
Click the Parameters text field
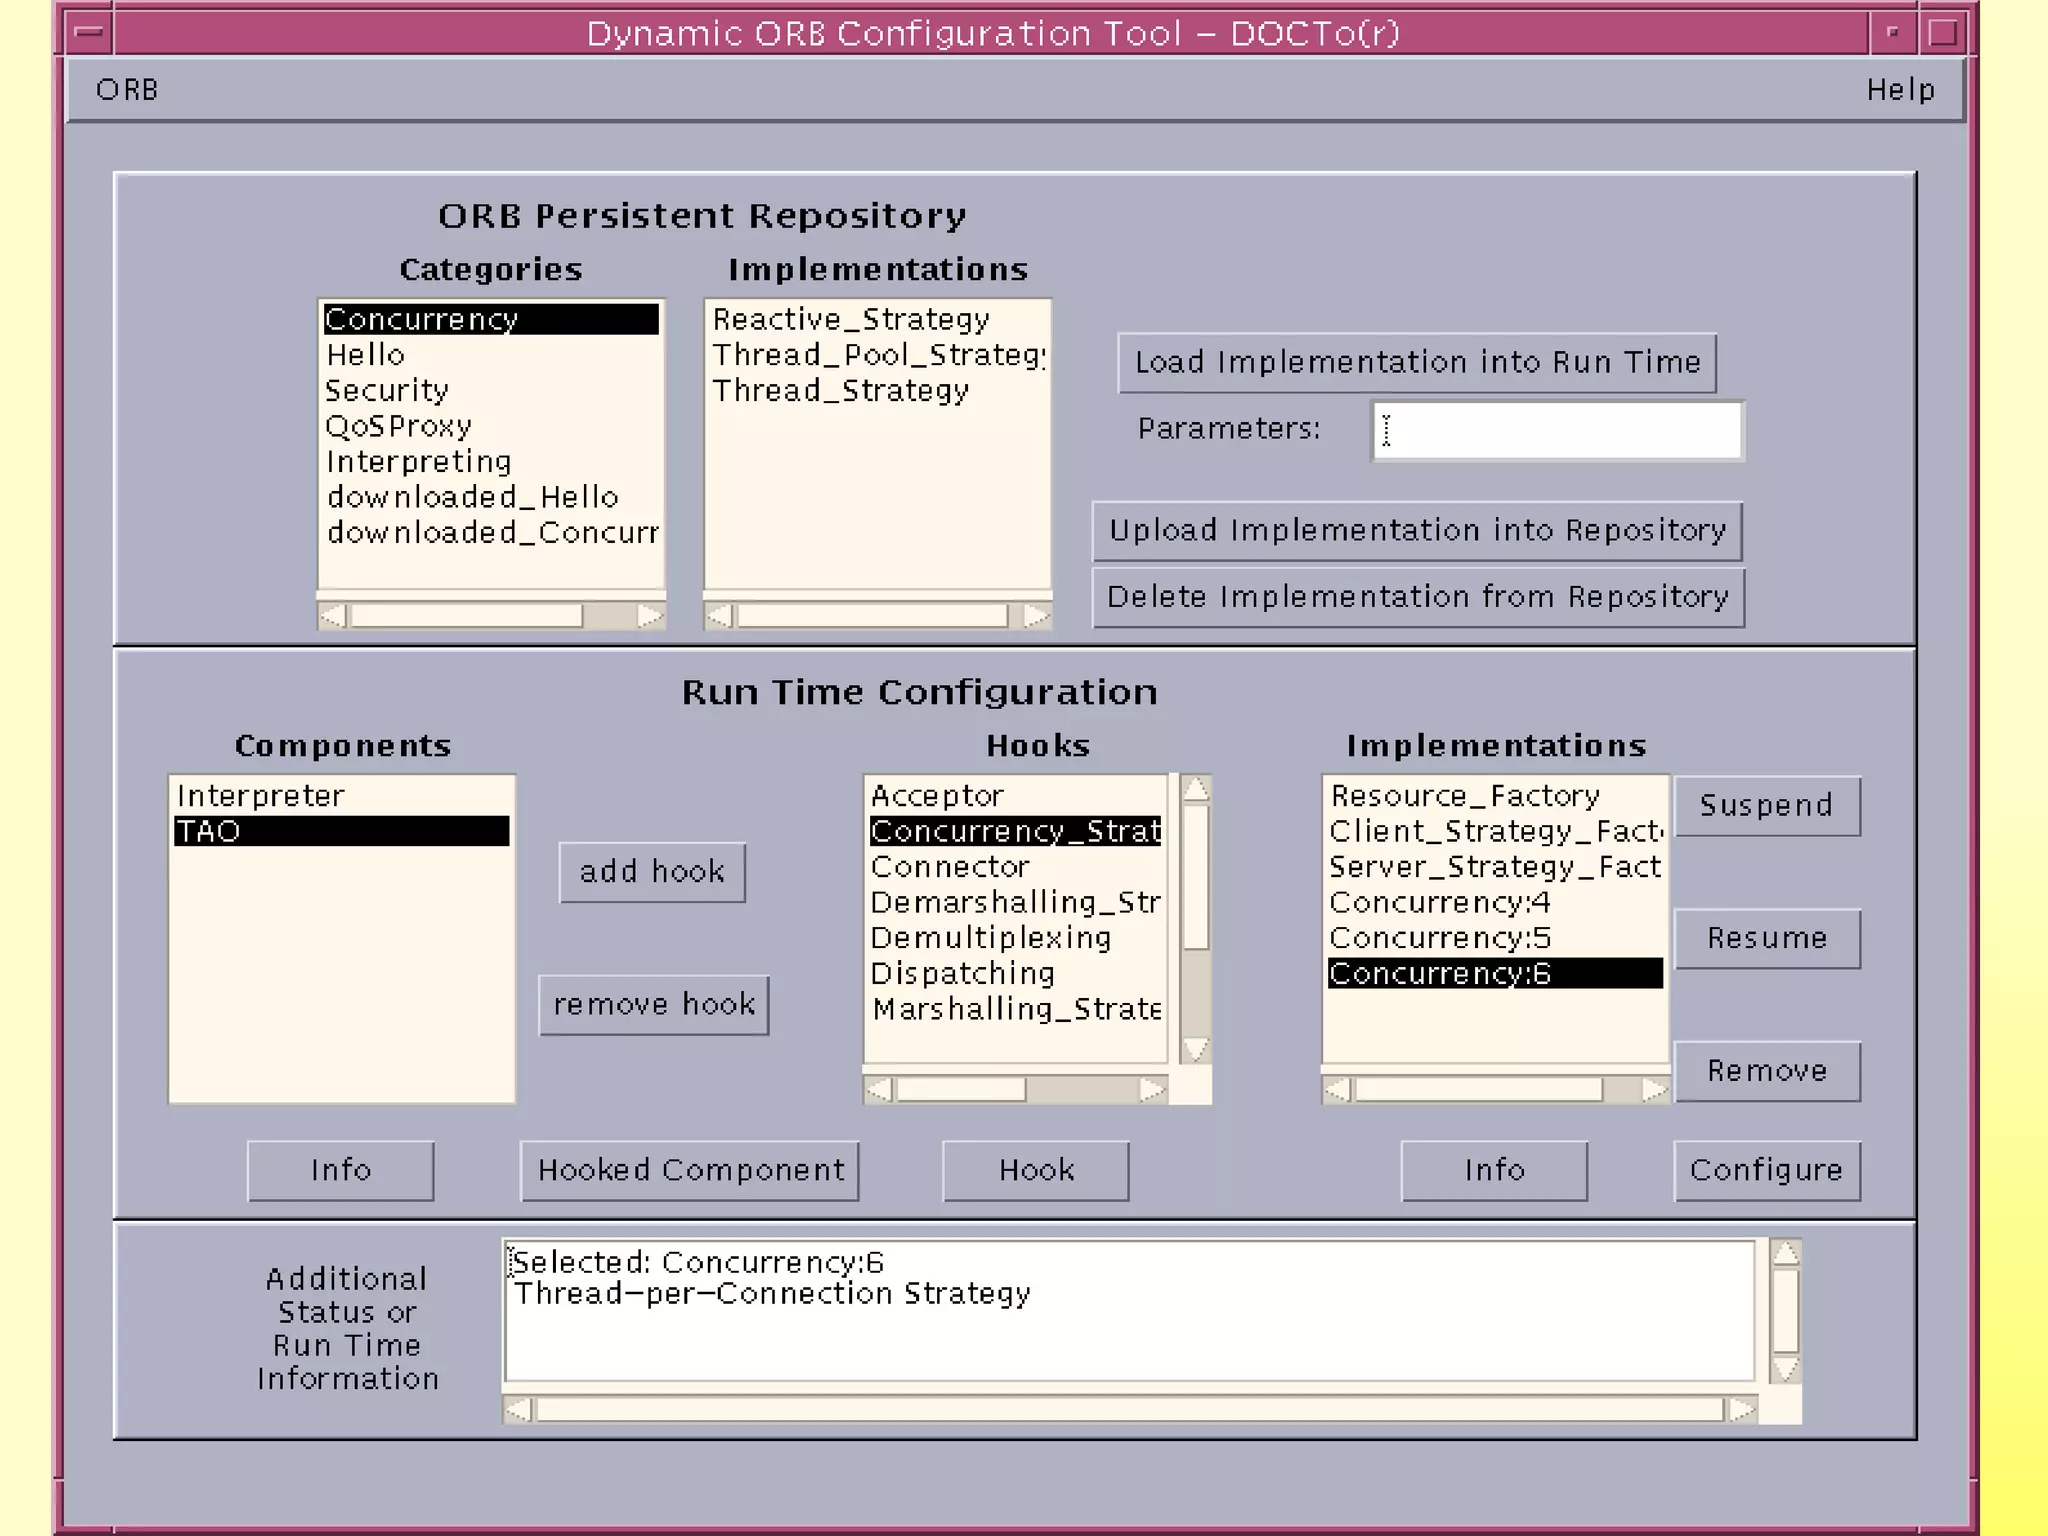[1557, 430]
